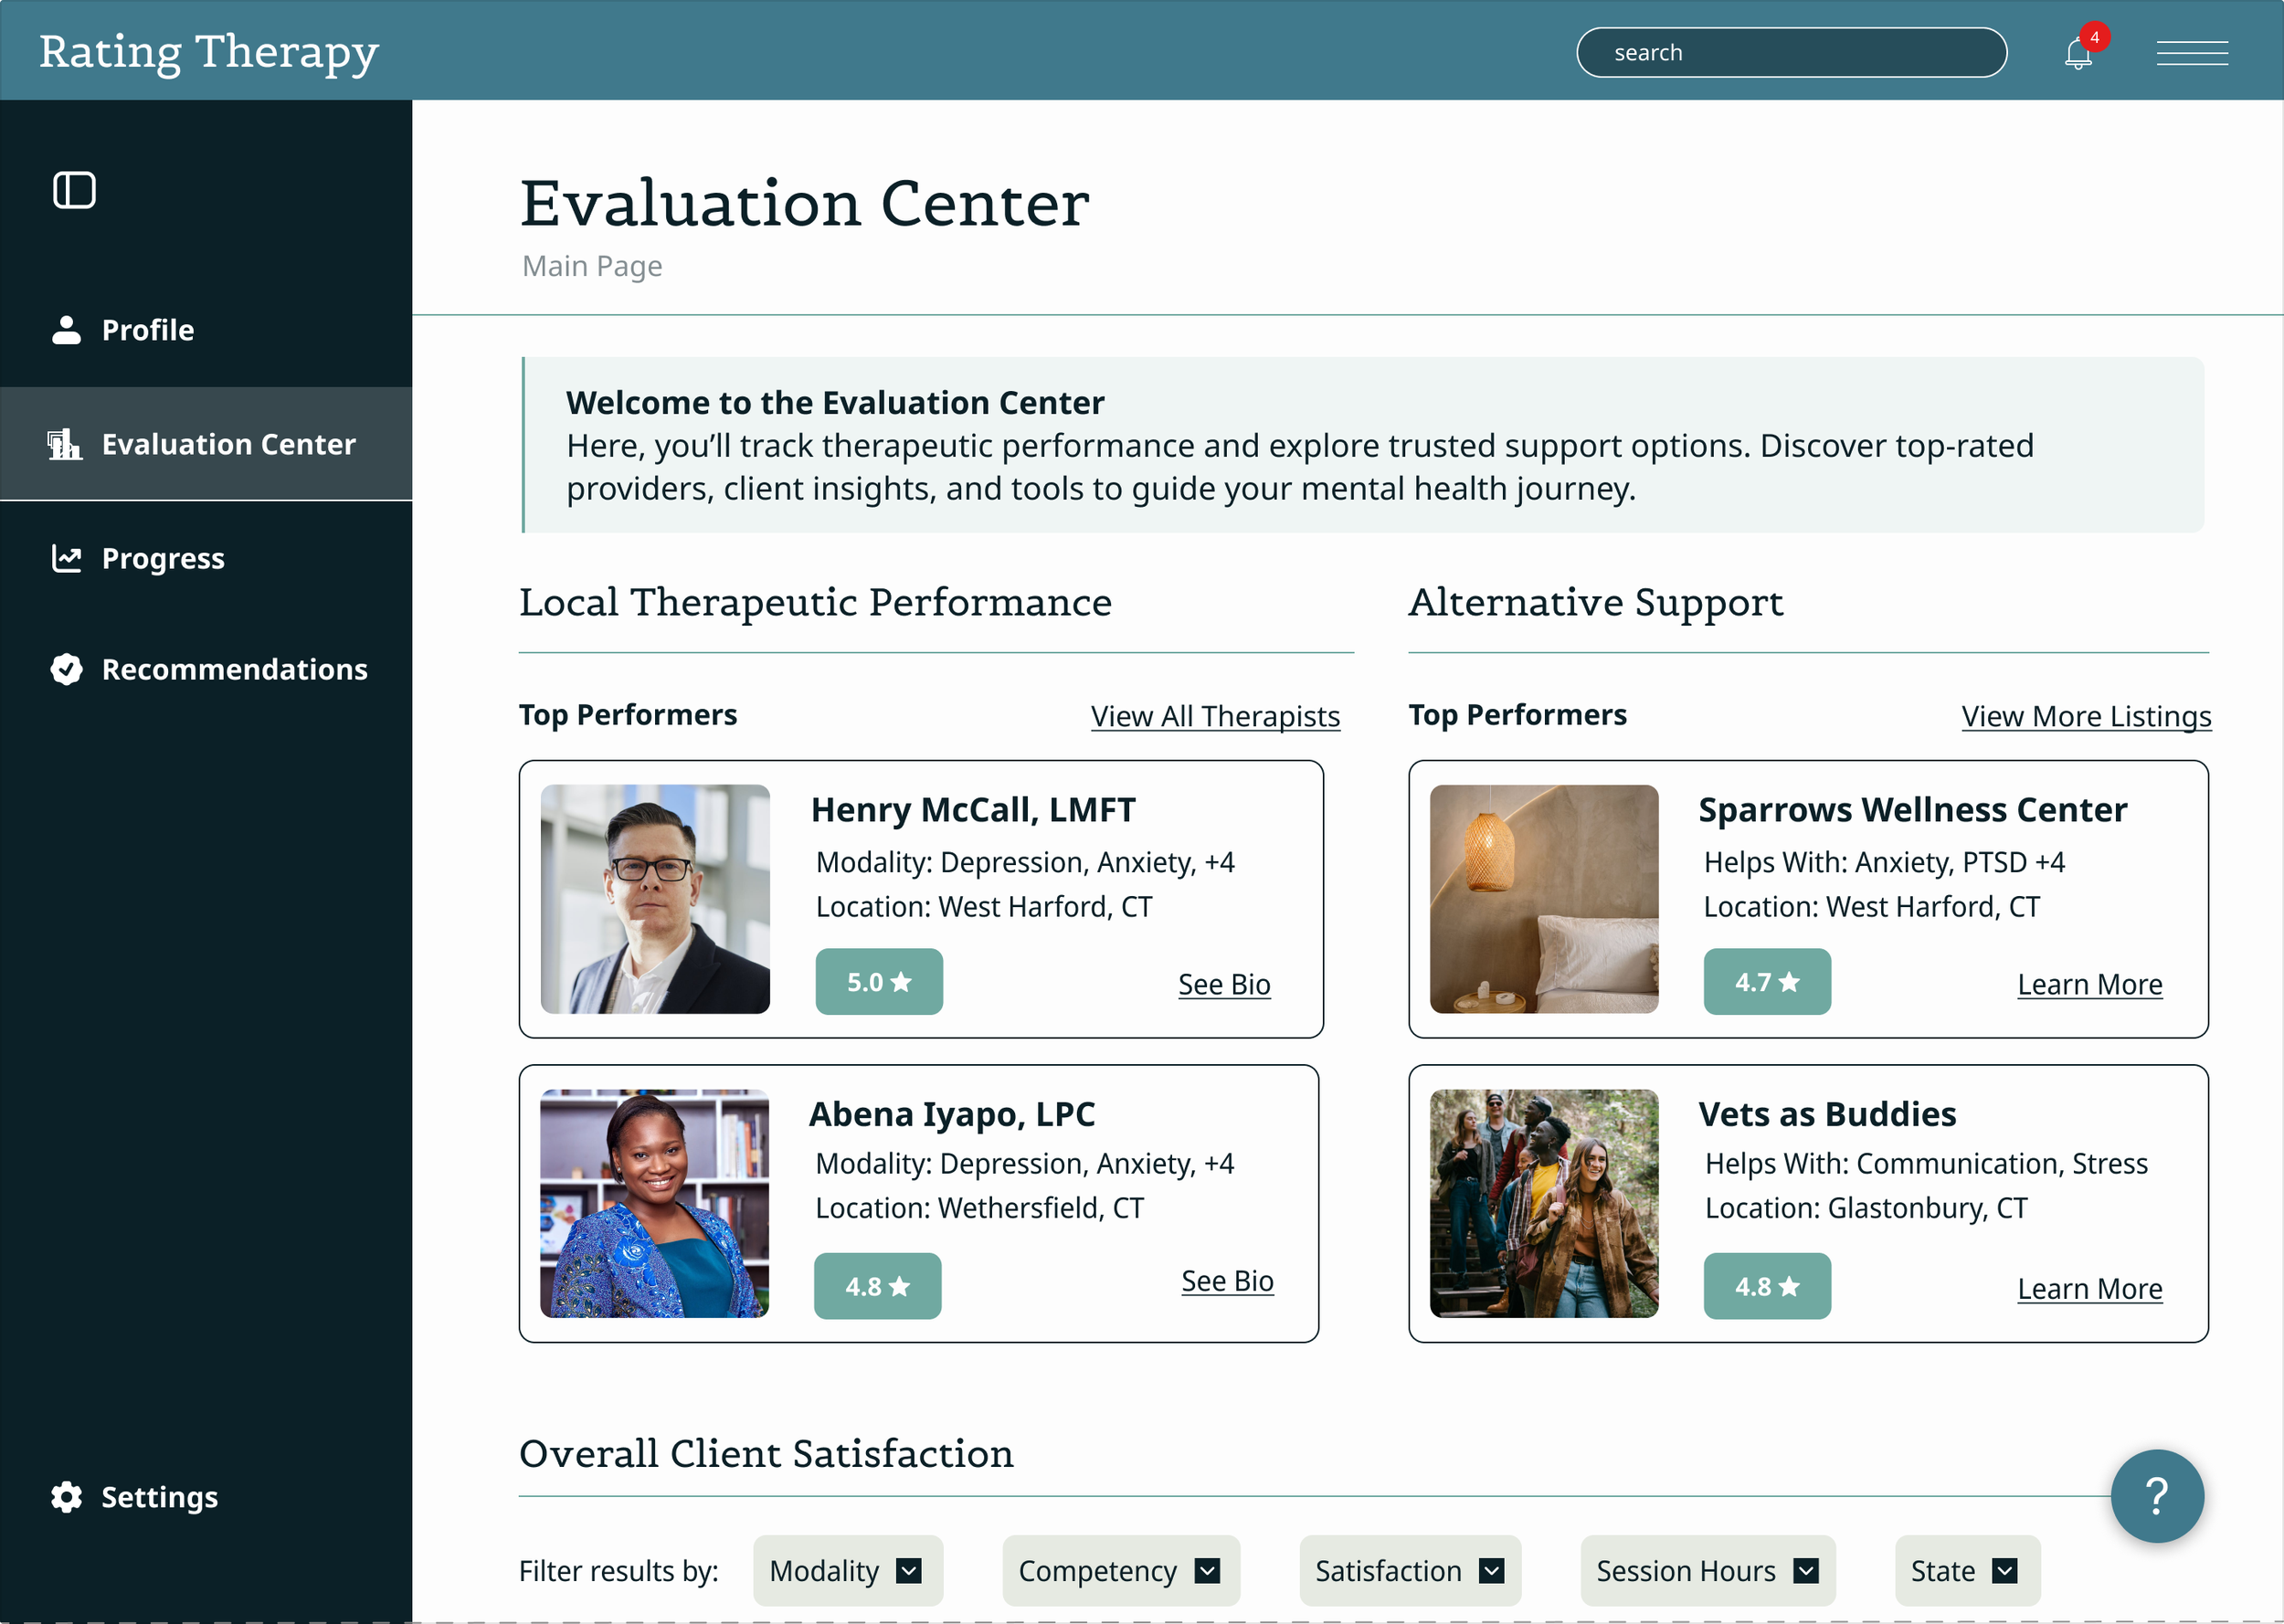The height and width of the screenshot is (1624, 2284).
Task: Click the View All Therapists link
Action: pyautogui.click(x=1214, y=716)
